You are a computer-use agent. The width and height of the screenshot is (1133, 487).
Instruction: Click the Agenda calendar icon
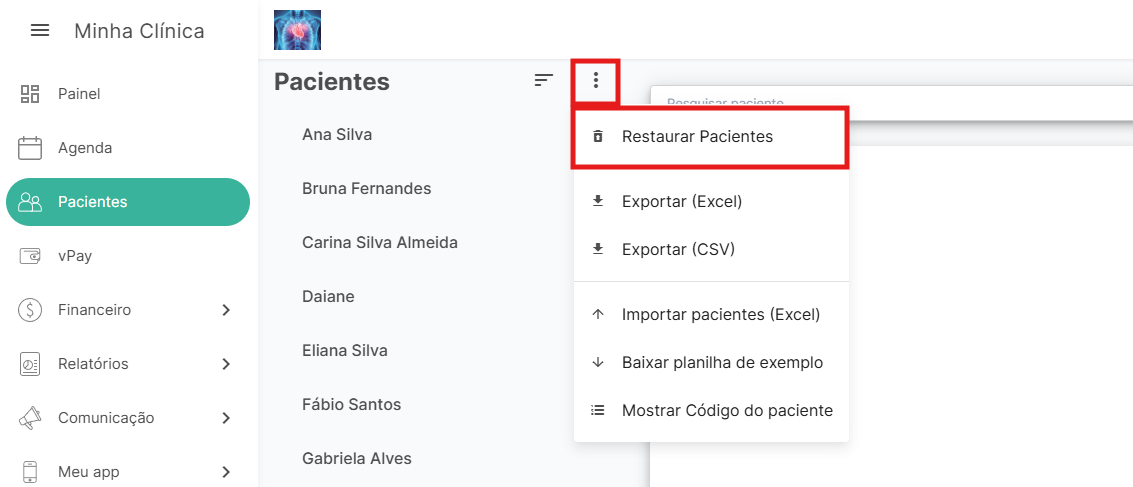30,148
